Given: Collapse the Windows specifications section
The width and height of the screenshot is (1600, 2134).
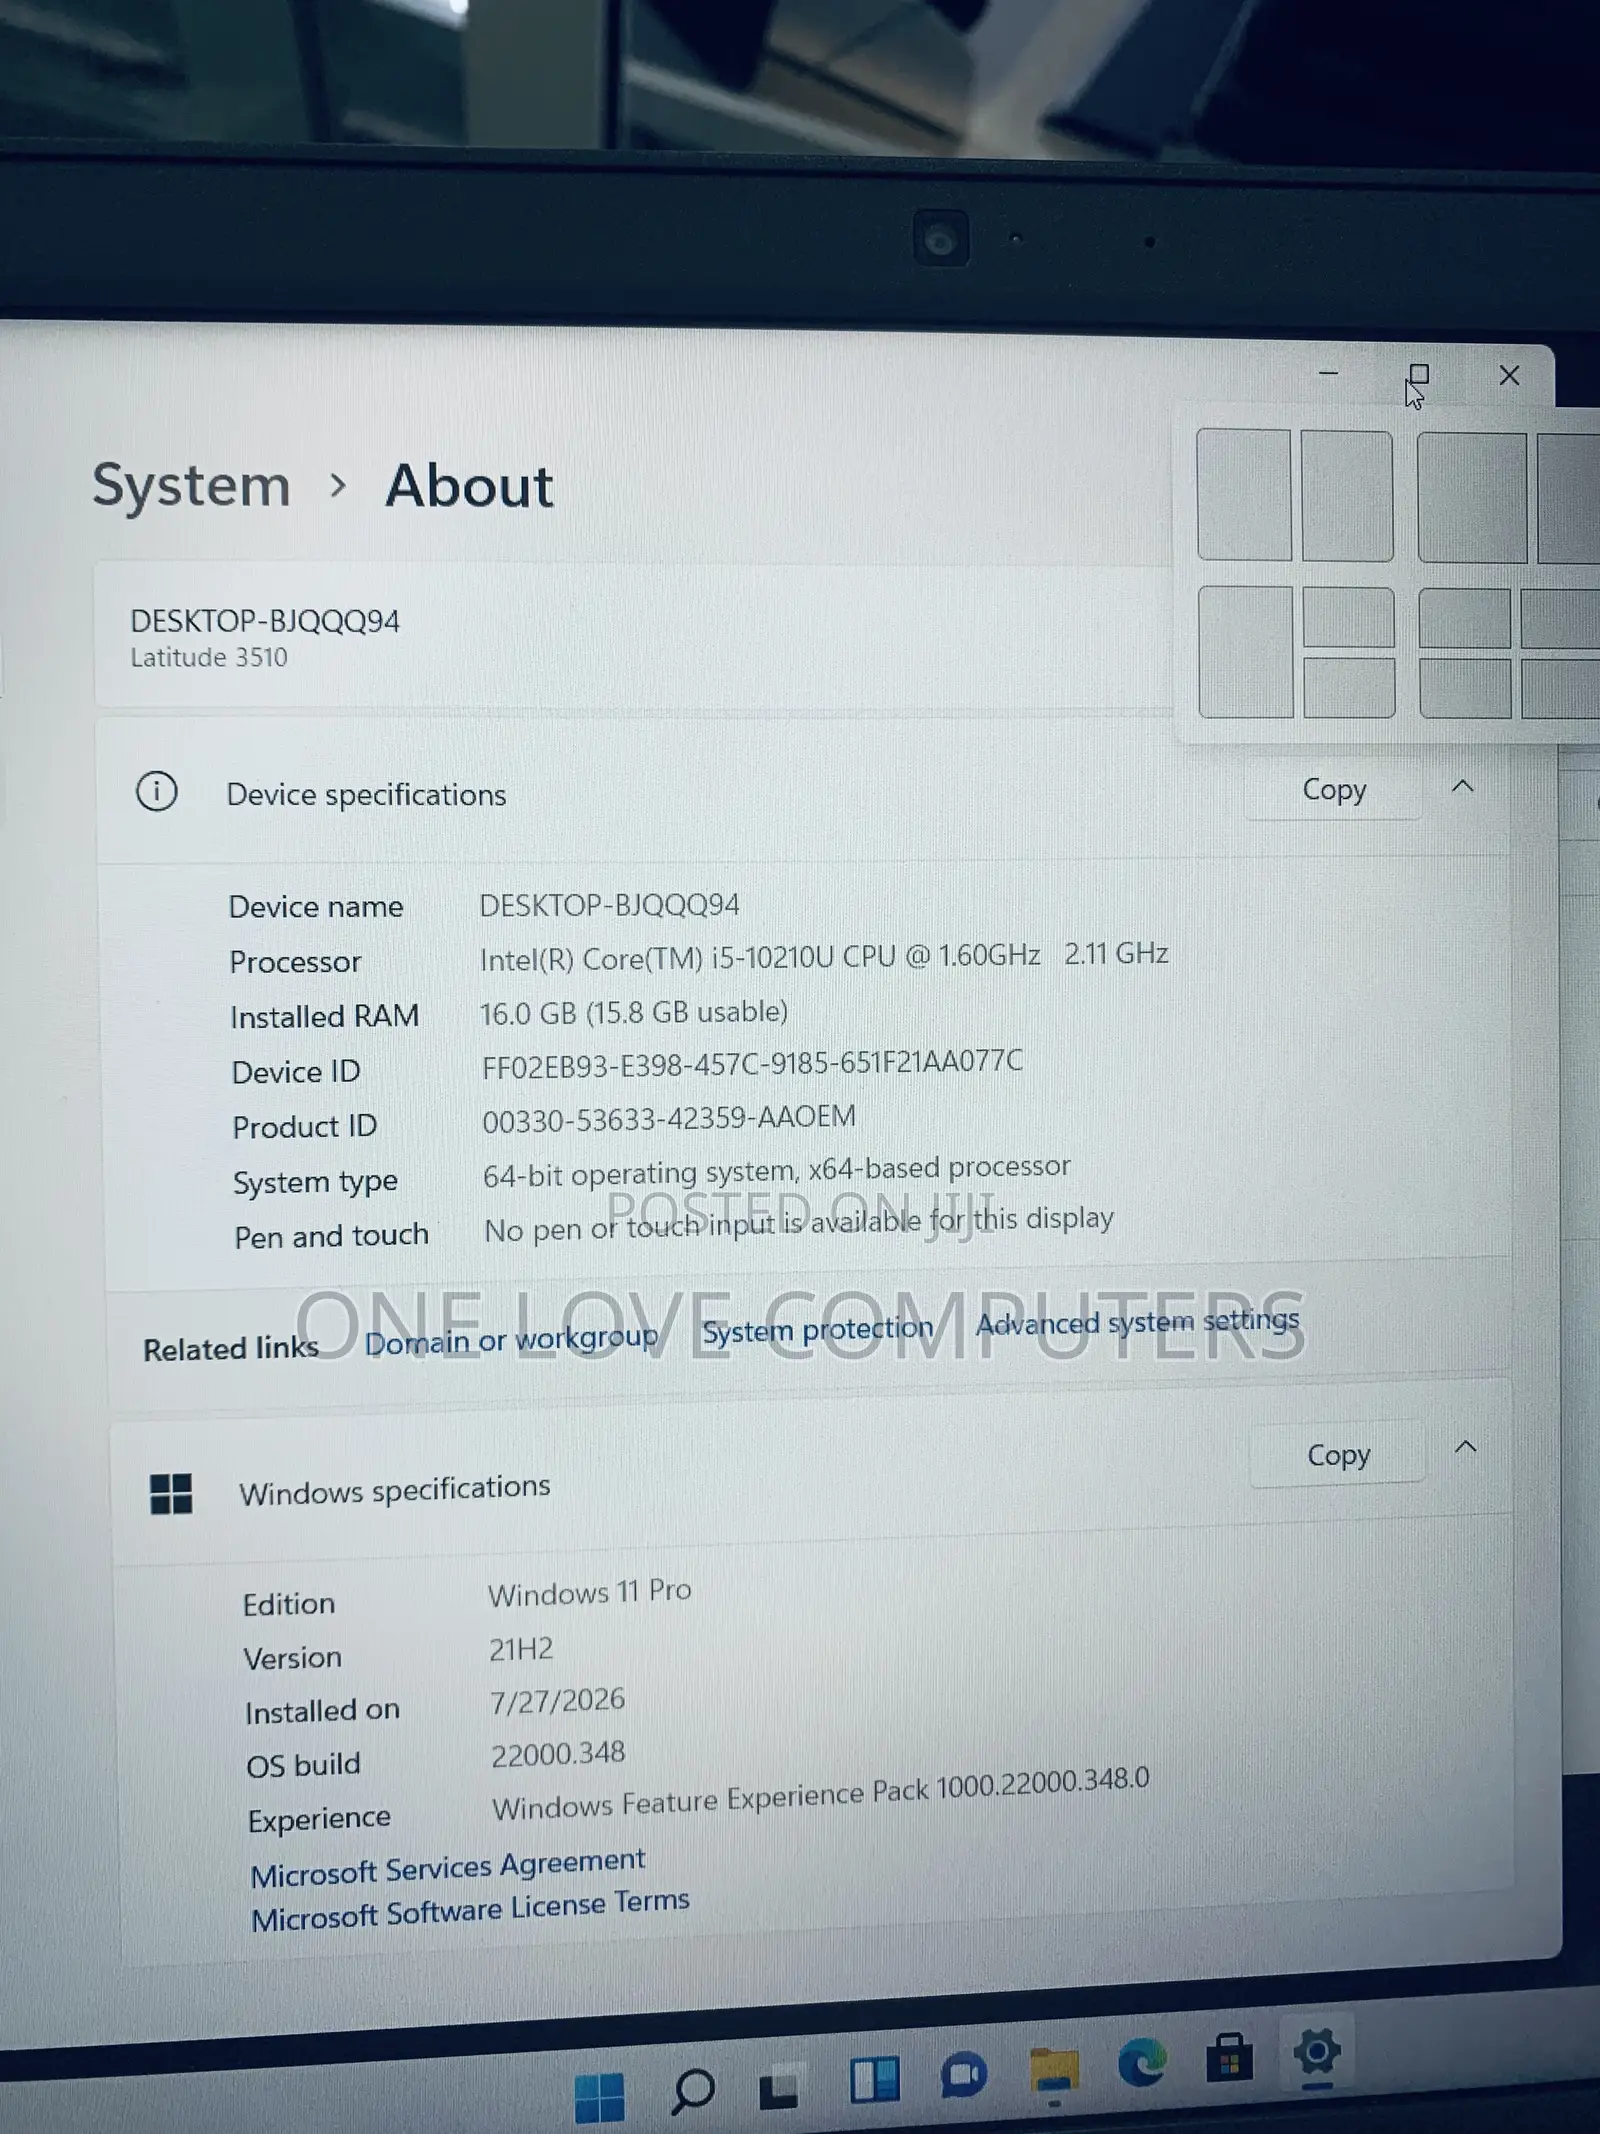Looking at the screenshot, I should tap(1466, 1447).
